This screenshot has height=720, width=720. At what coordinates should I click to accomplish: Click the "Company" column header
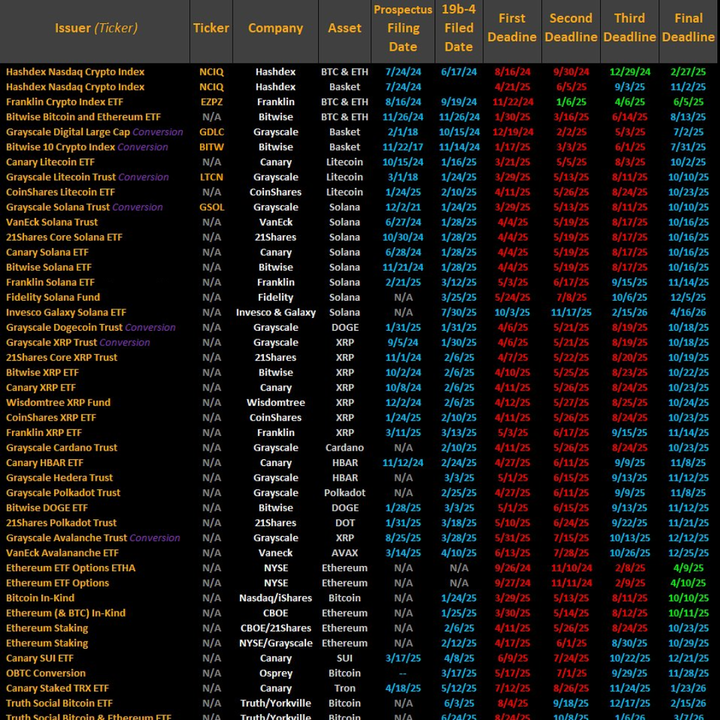click(276, 28)
